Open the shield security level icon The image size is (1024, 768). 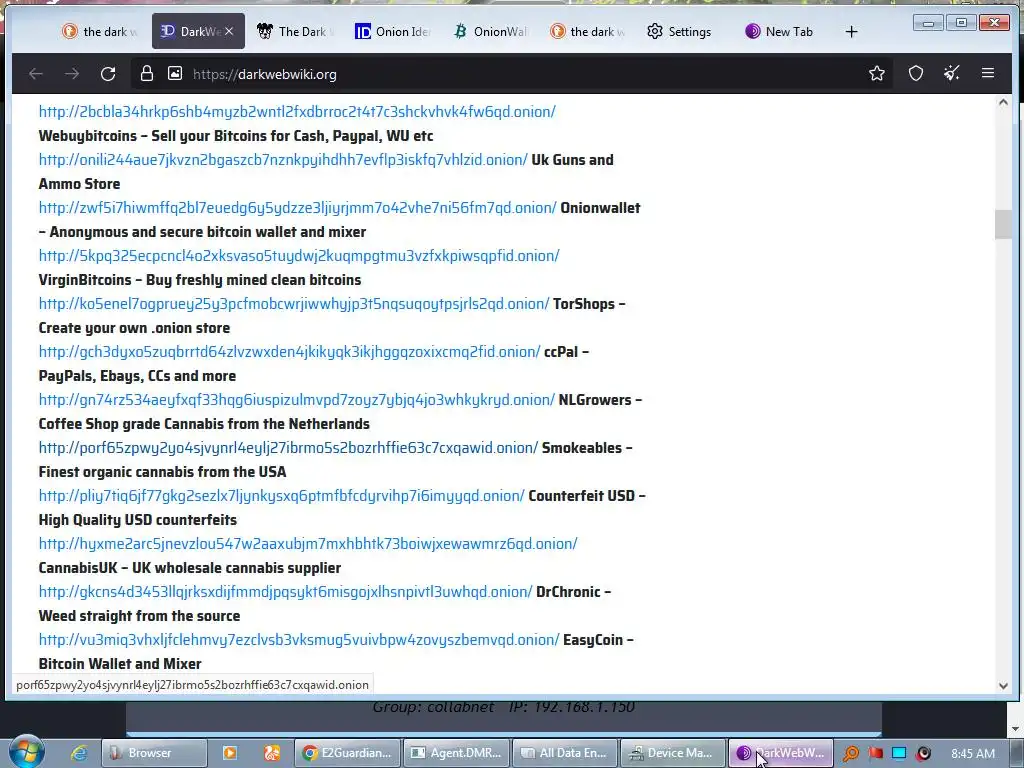click(916, 74)
